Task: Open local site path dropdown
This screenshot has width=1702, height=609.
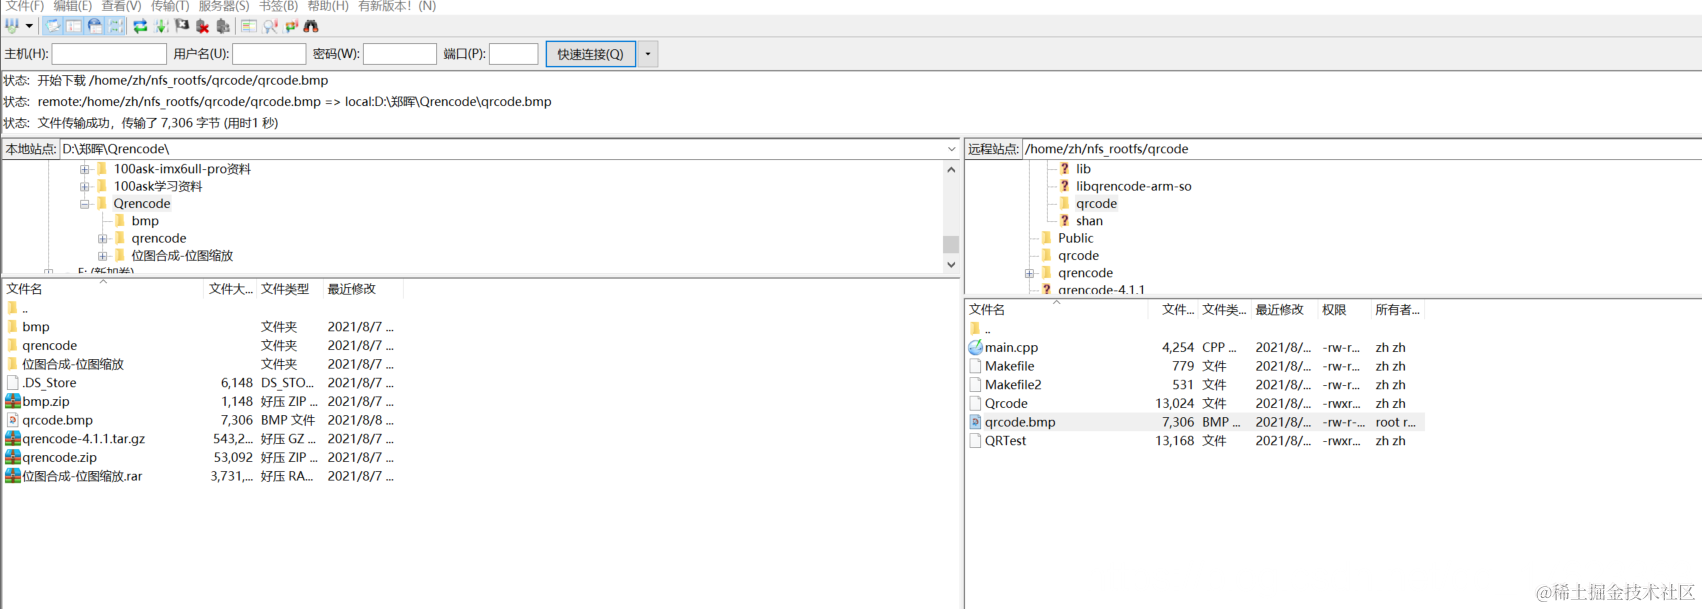Action: [x=951, y=149]
